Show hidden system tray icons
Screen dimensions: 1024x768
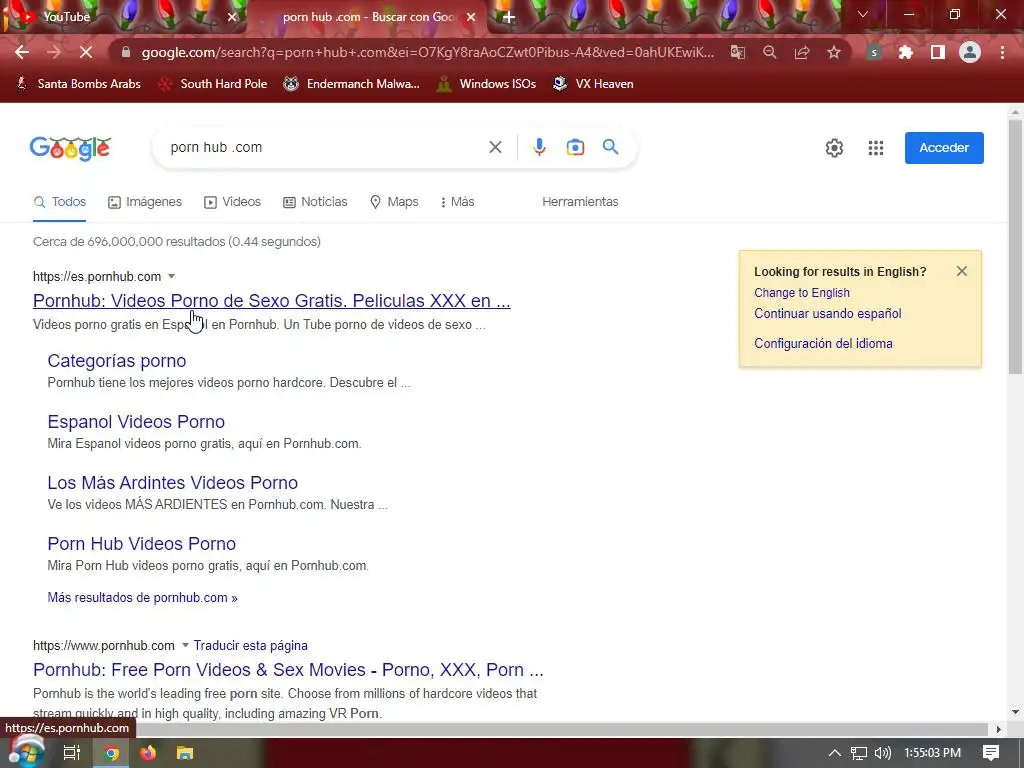click(x=835, y=753)
